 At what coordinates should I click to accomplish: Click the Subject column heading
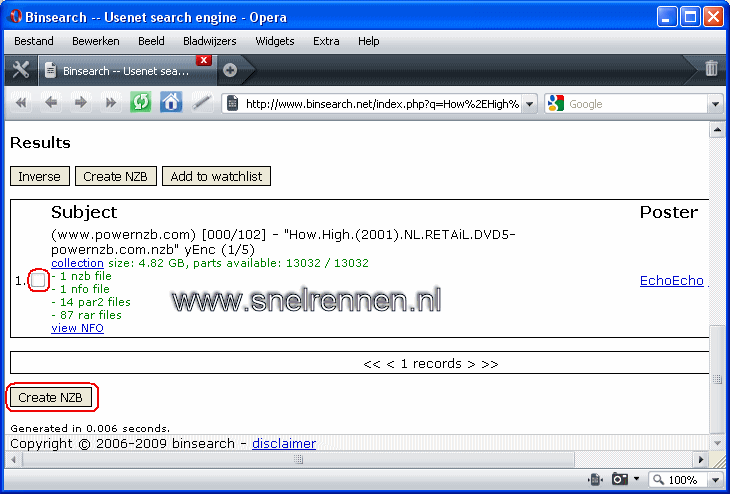pos(84,212)
